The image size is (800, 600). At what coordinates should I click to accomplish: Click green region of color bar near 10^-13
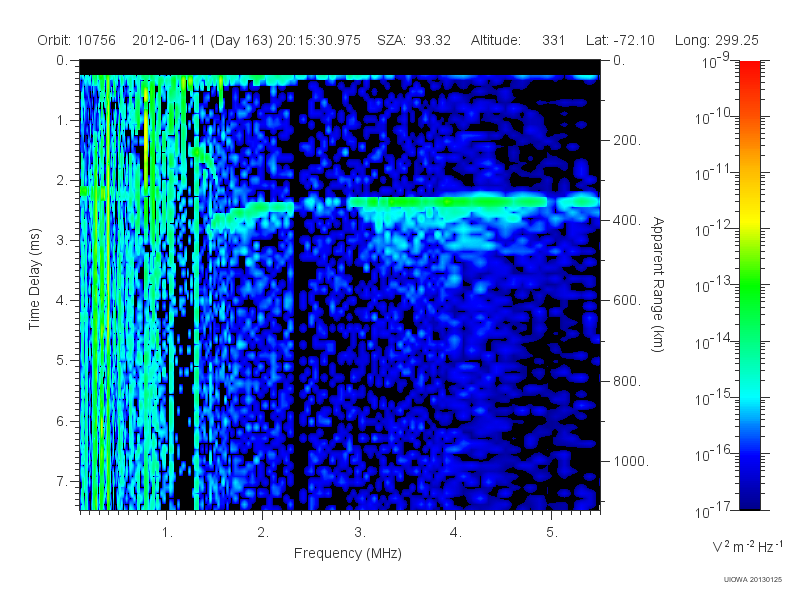[749, 285]
